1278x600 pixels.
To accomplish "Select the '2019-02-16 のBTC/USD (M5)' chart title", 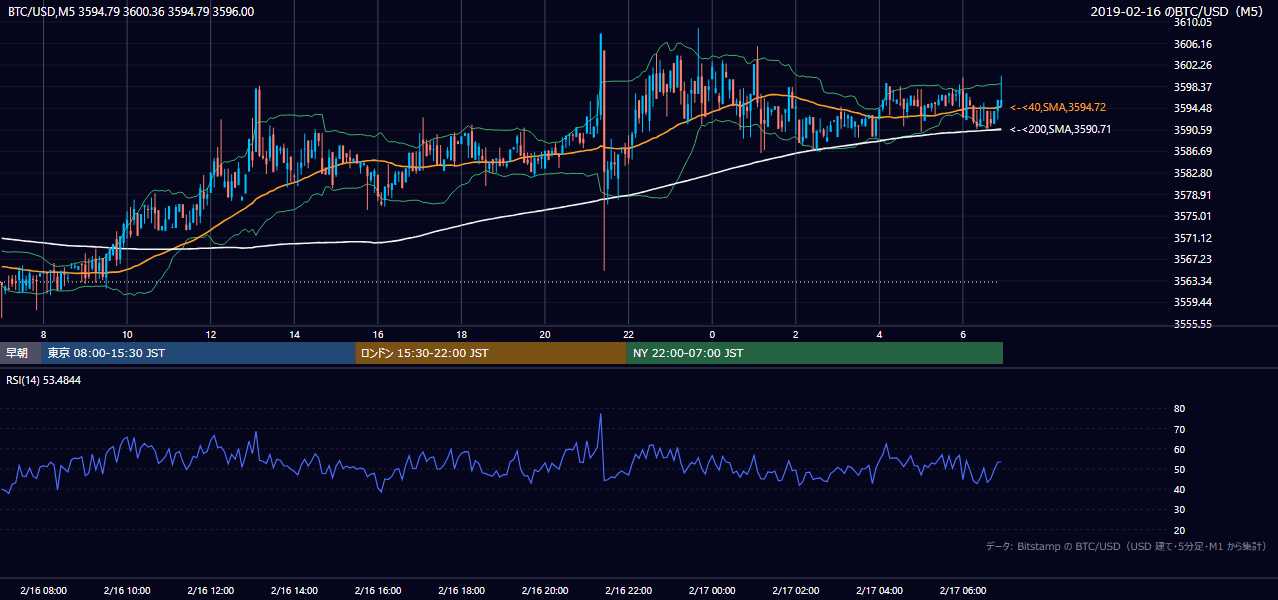I will (1179, 12).
